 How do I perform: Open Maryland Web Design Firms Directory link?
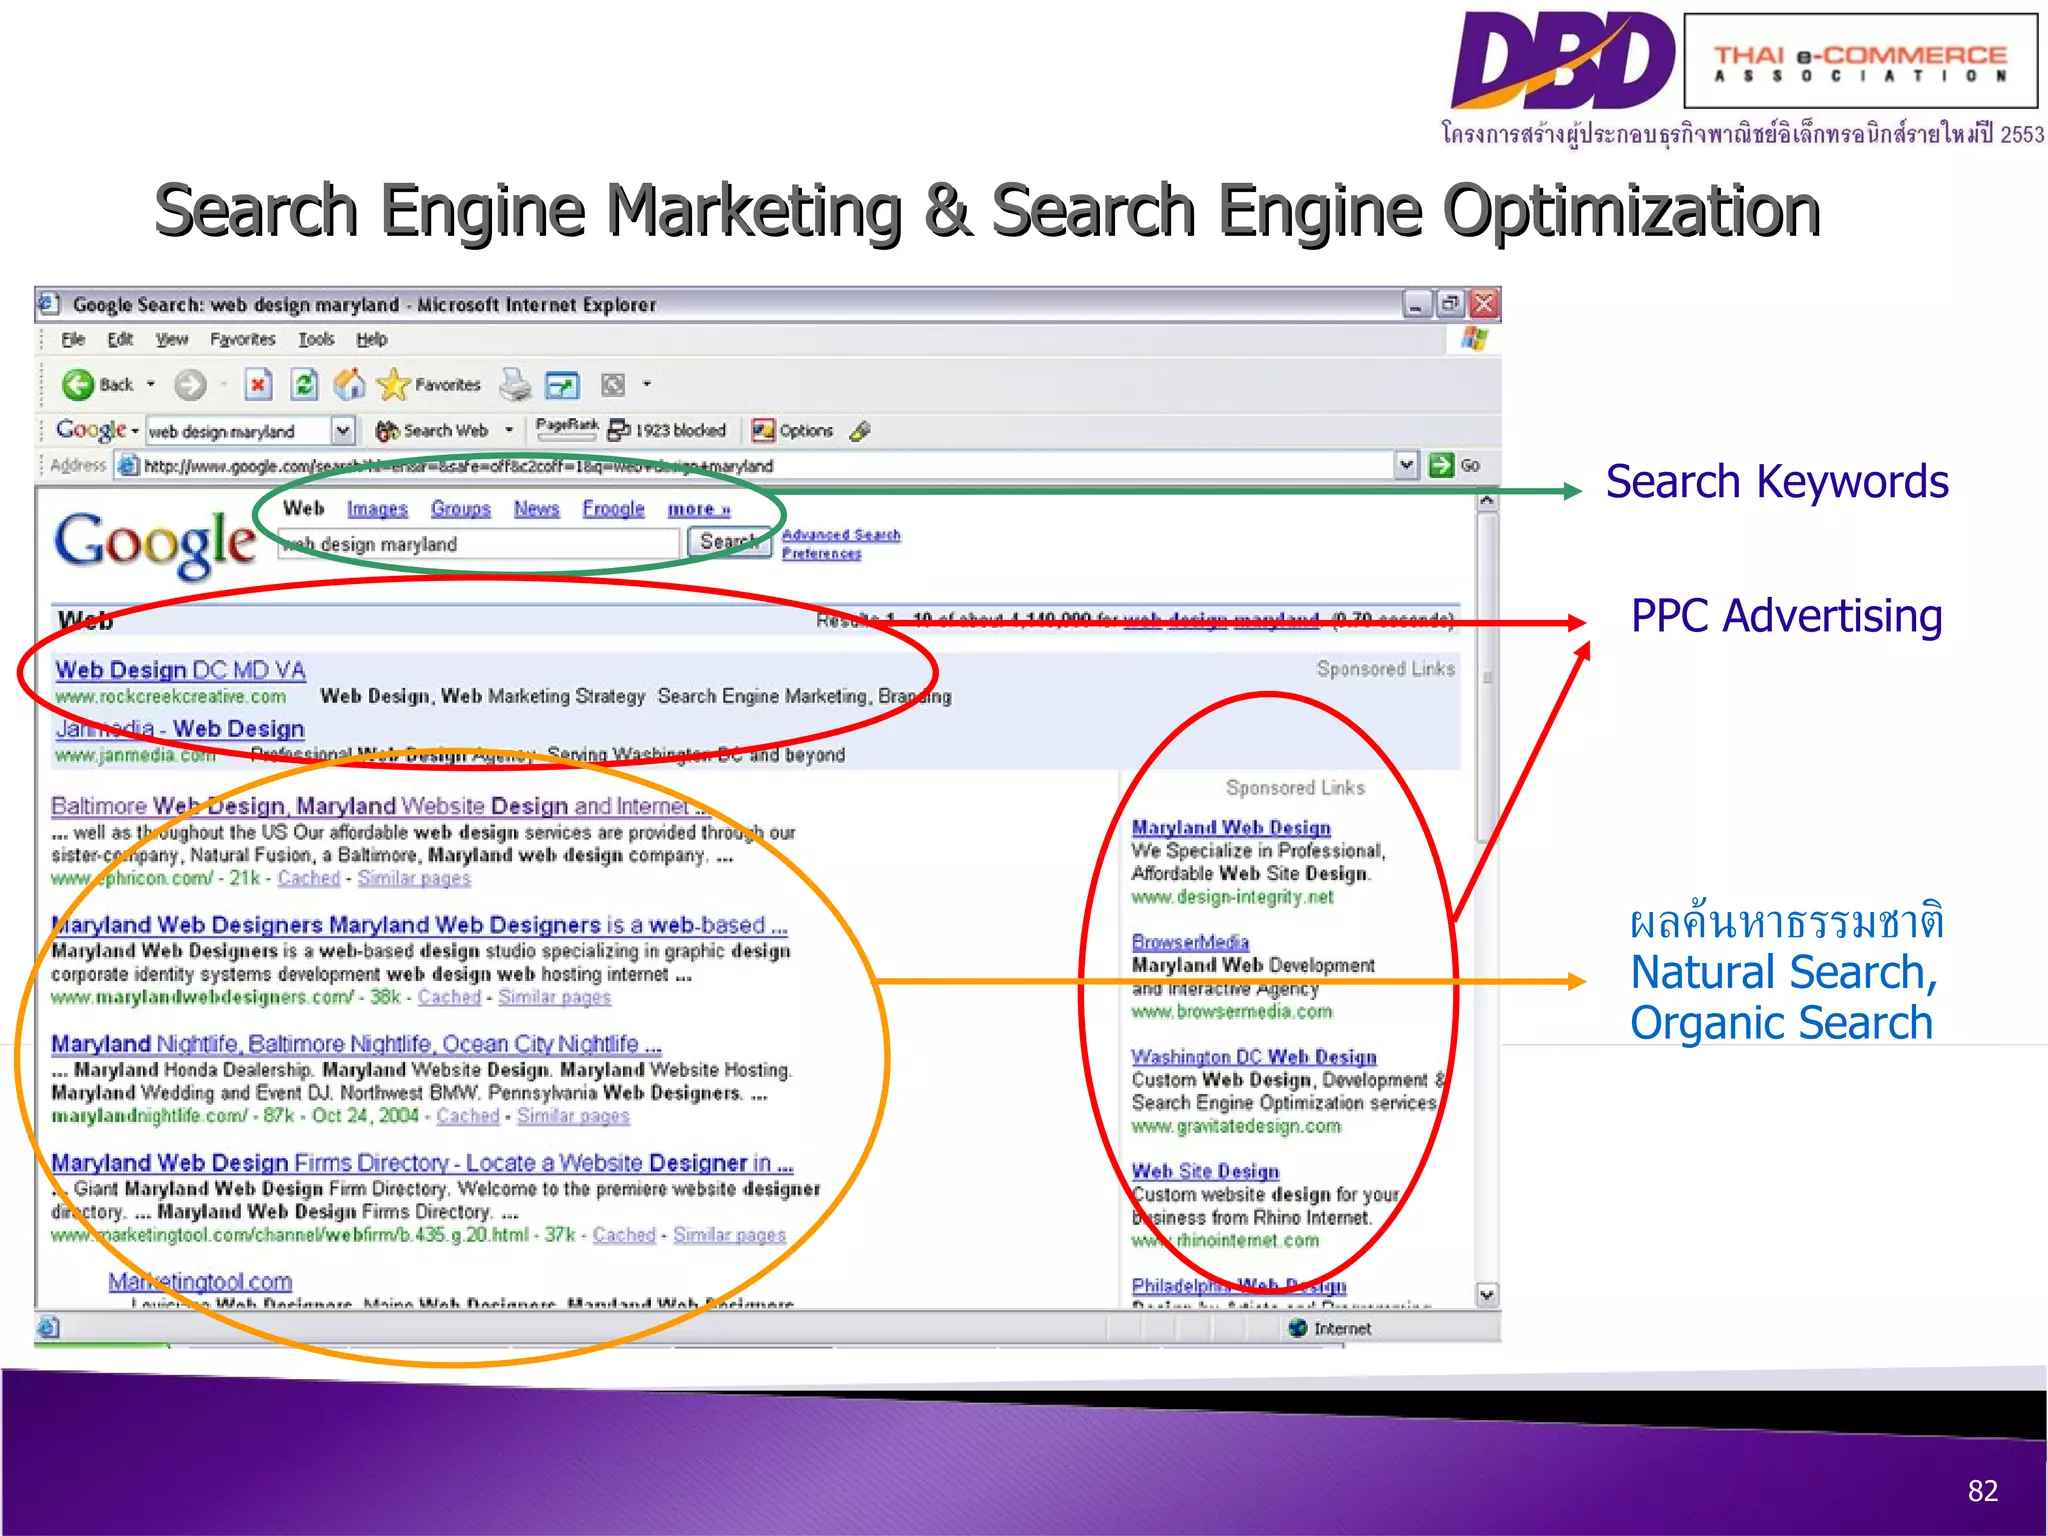point(422,1162)
